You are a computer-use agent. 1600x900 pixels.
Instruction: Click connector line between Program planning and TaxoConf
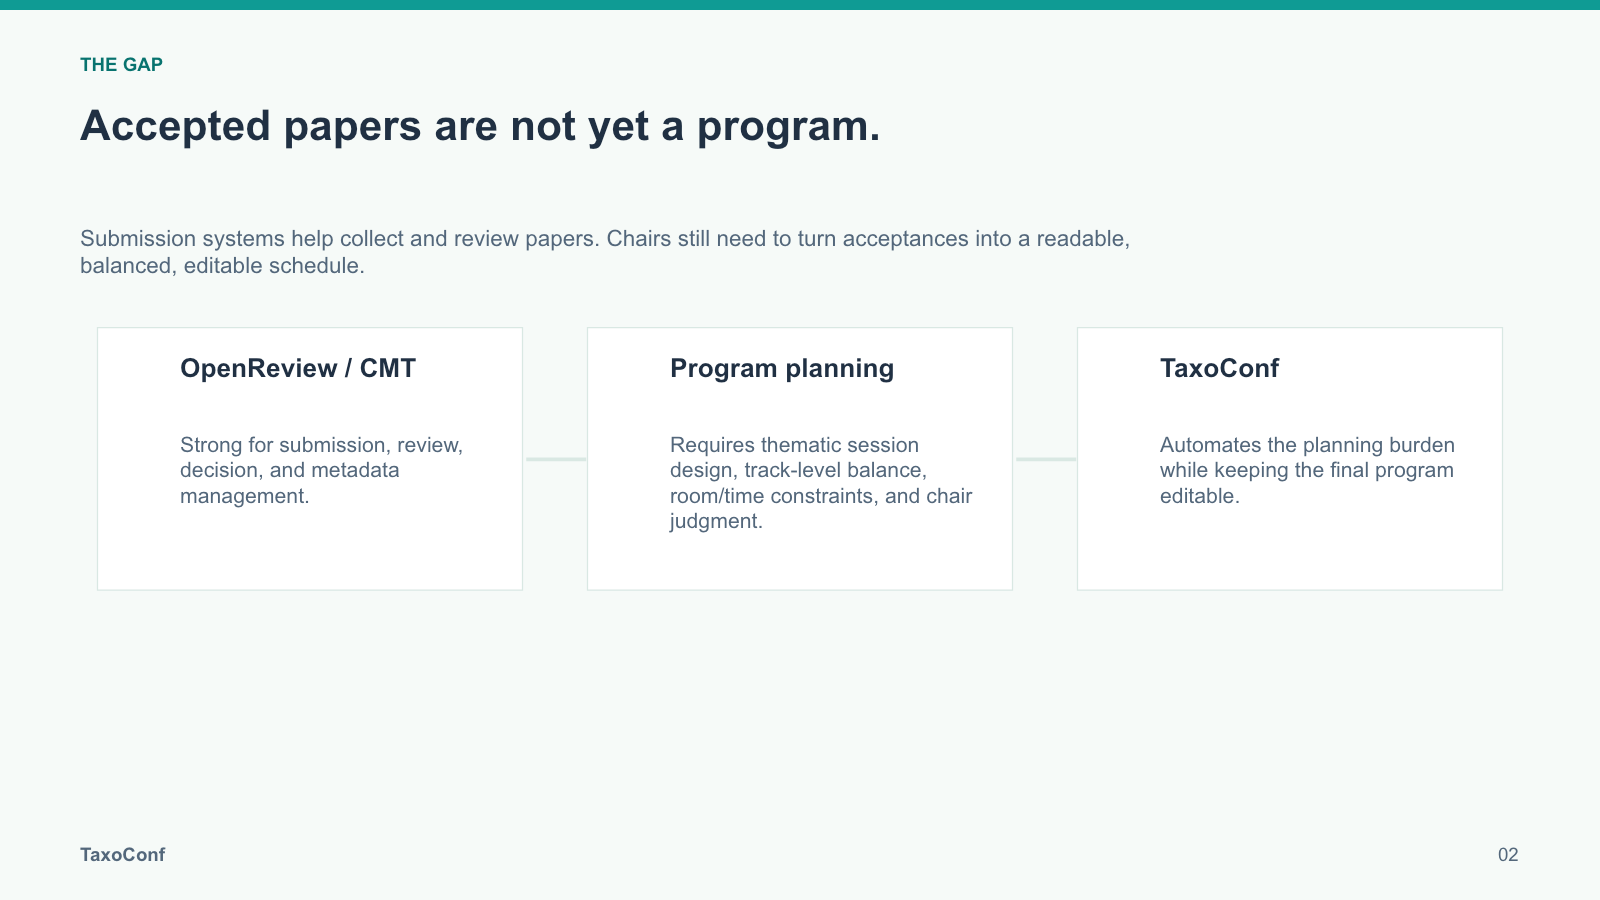[1046, 459]
